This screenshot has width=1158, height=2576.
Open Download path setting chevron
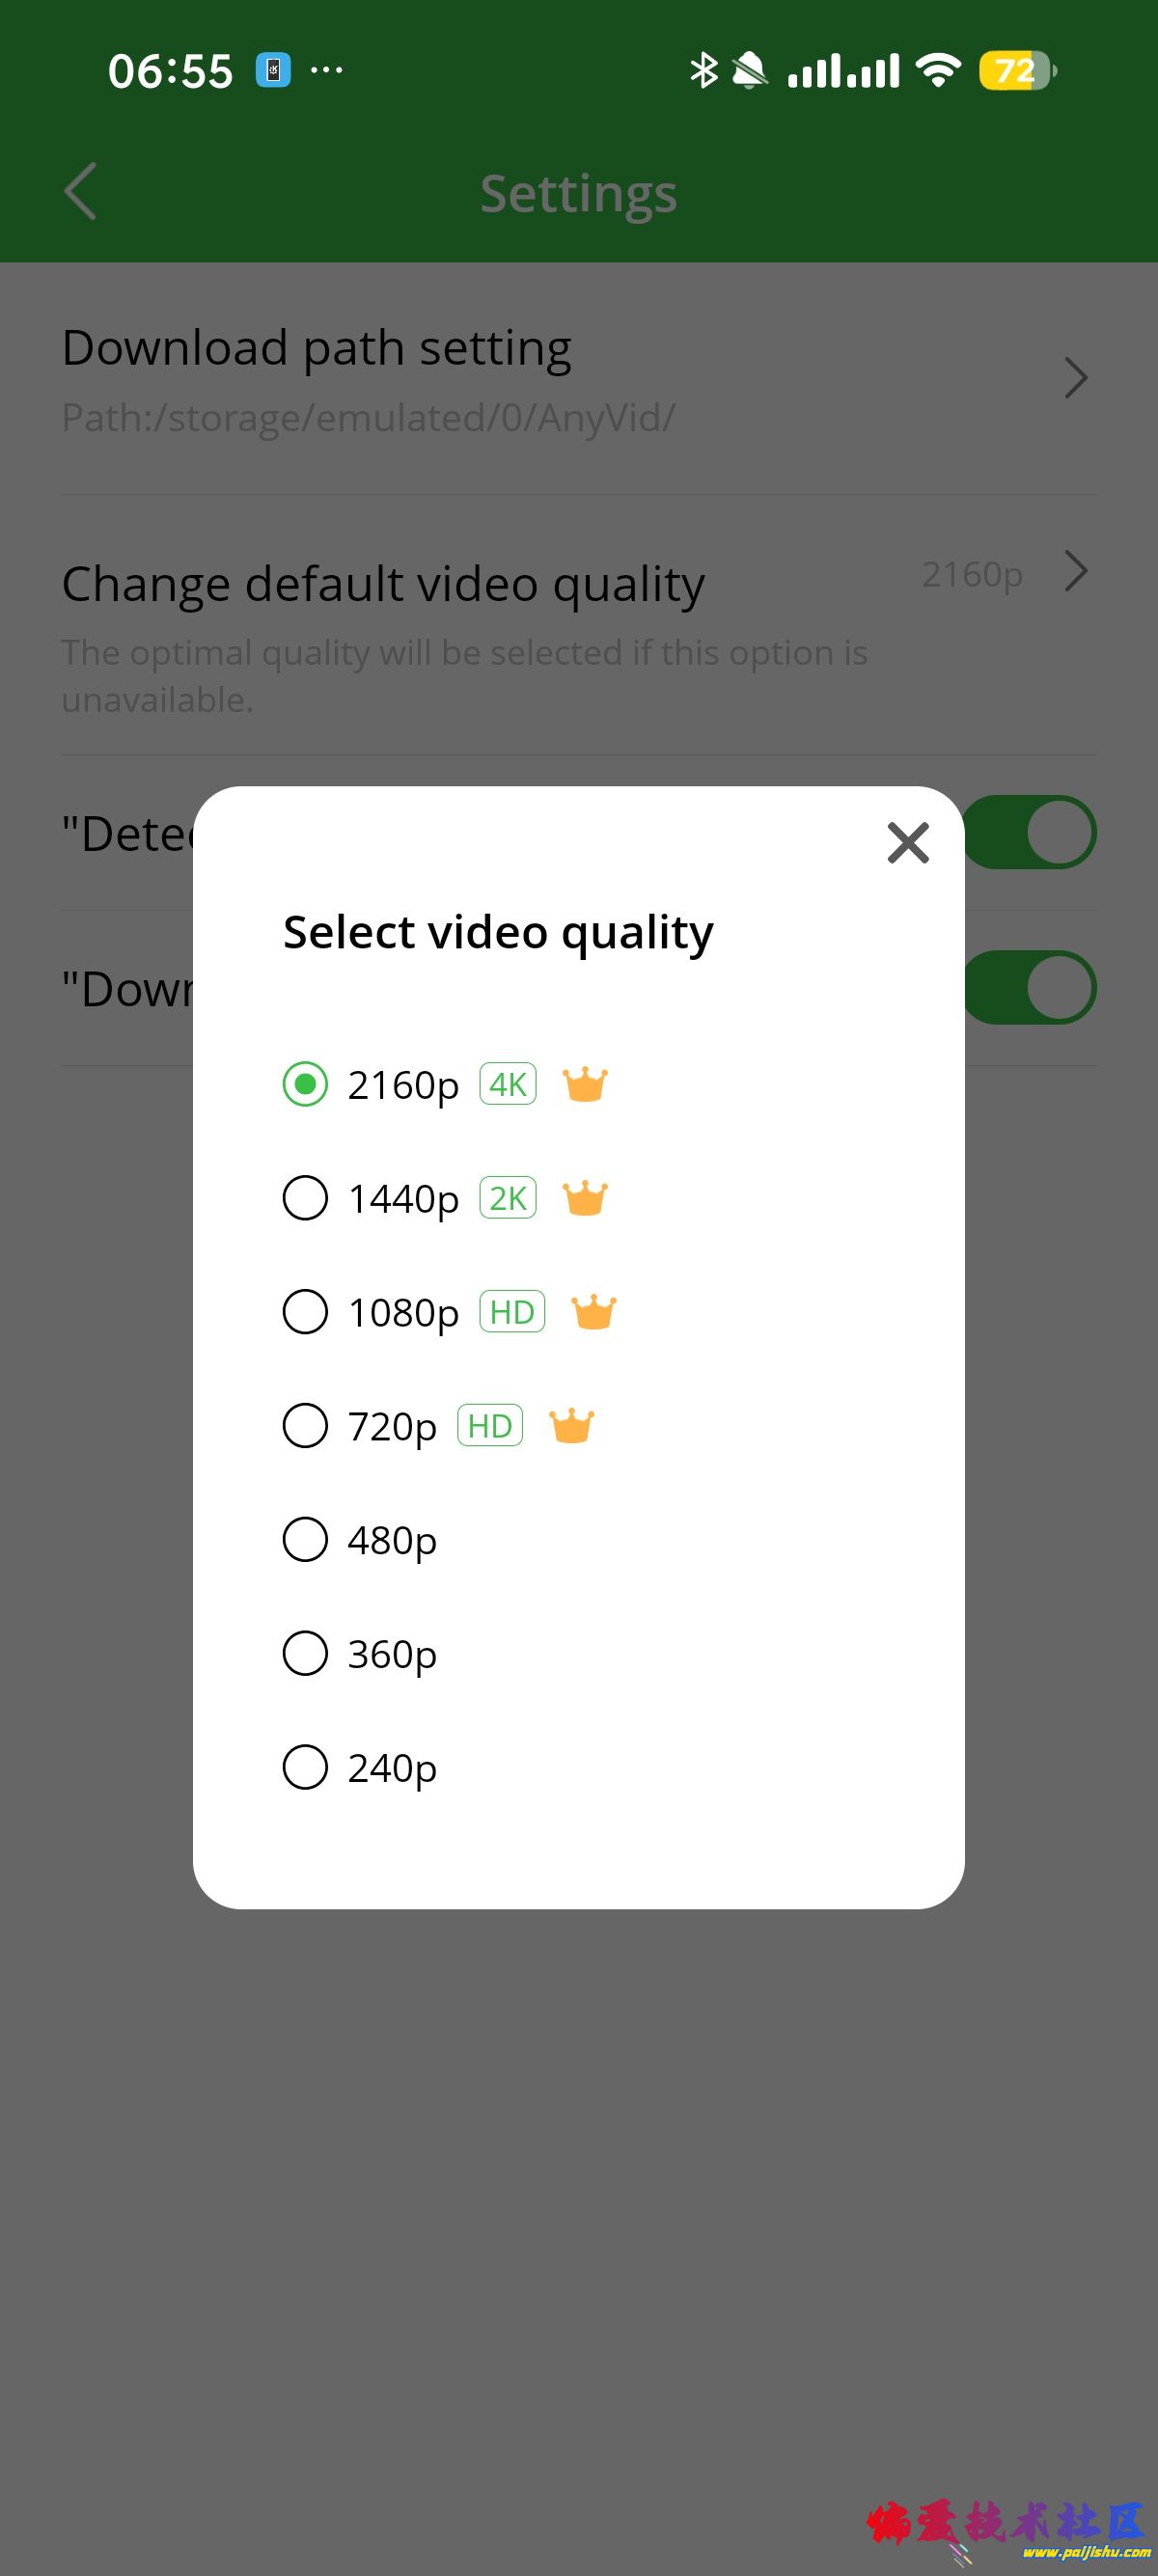pyautogui.click(x=1075, y=378)
